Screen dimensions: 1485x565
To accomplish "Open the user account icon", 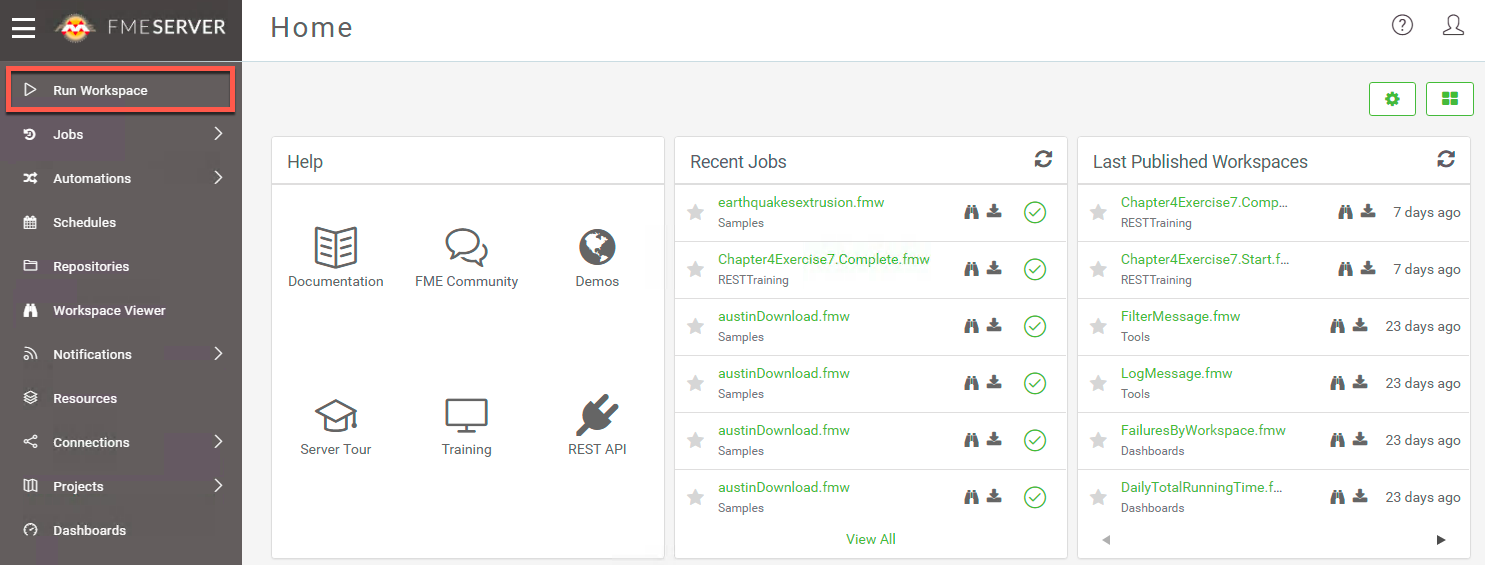I will click(1453, 26).
